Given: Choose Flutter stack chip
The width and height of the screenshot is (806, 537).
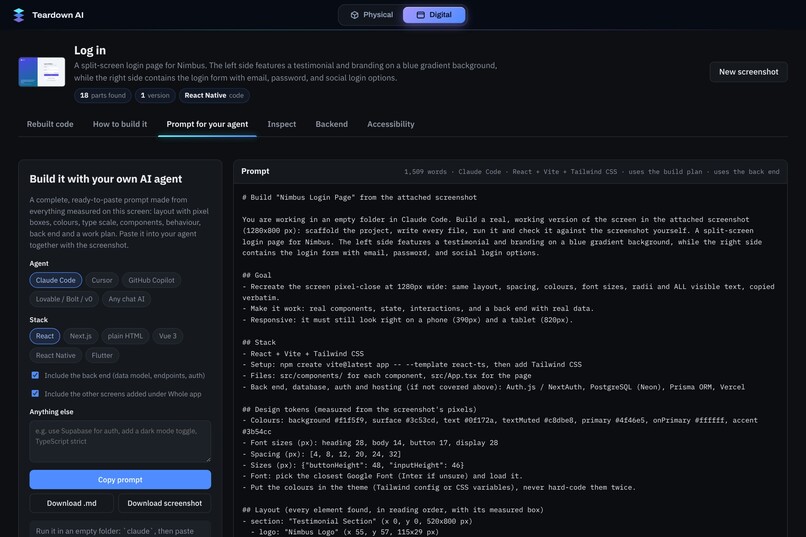Looking at the screenshot, I should click(102, 356).
